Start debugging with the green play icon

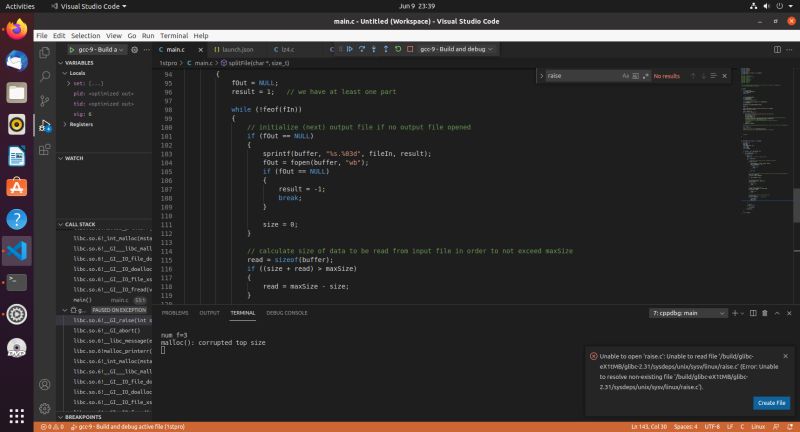click(x=72, y=49)
